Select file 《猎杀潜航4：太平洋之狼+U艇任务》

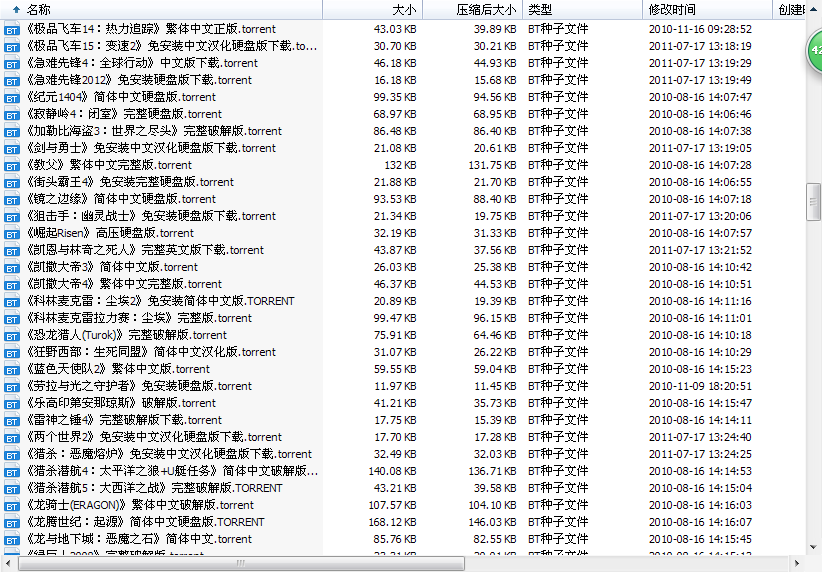(x=172, y=471)
